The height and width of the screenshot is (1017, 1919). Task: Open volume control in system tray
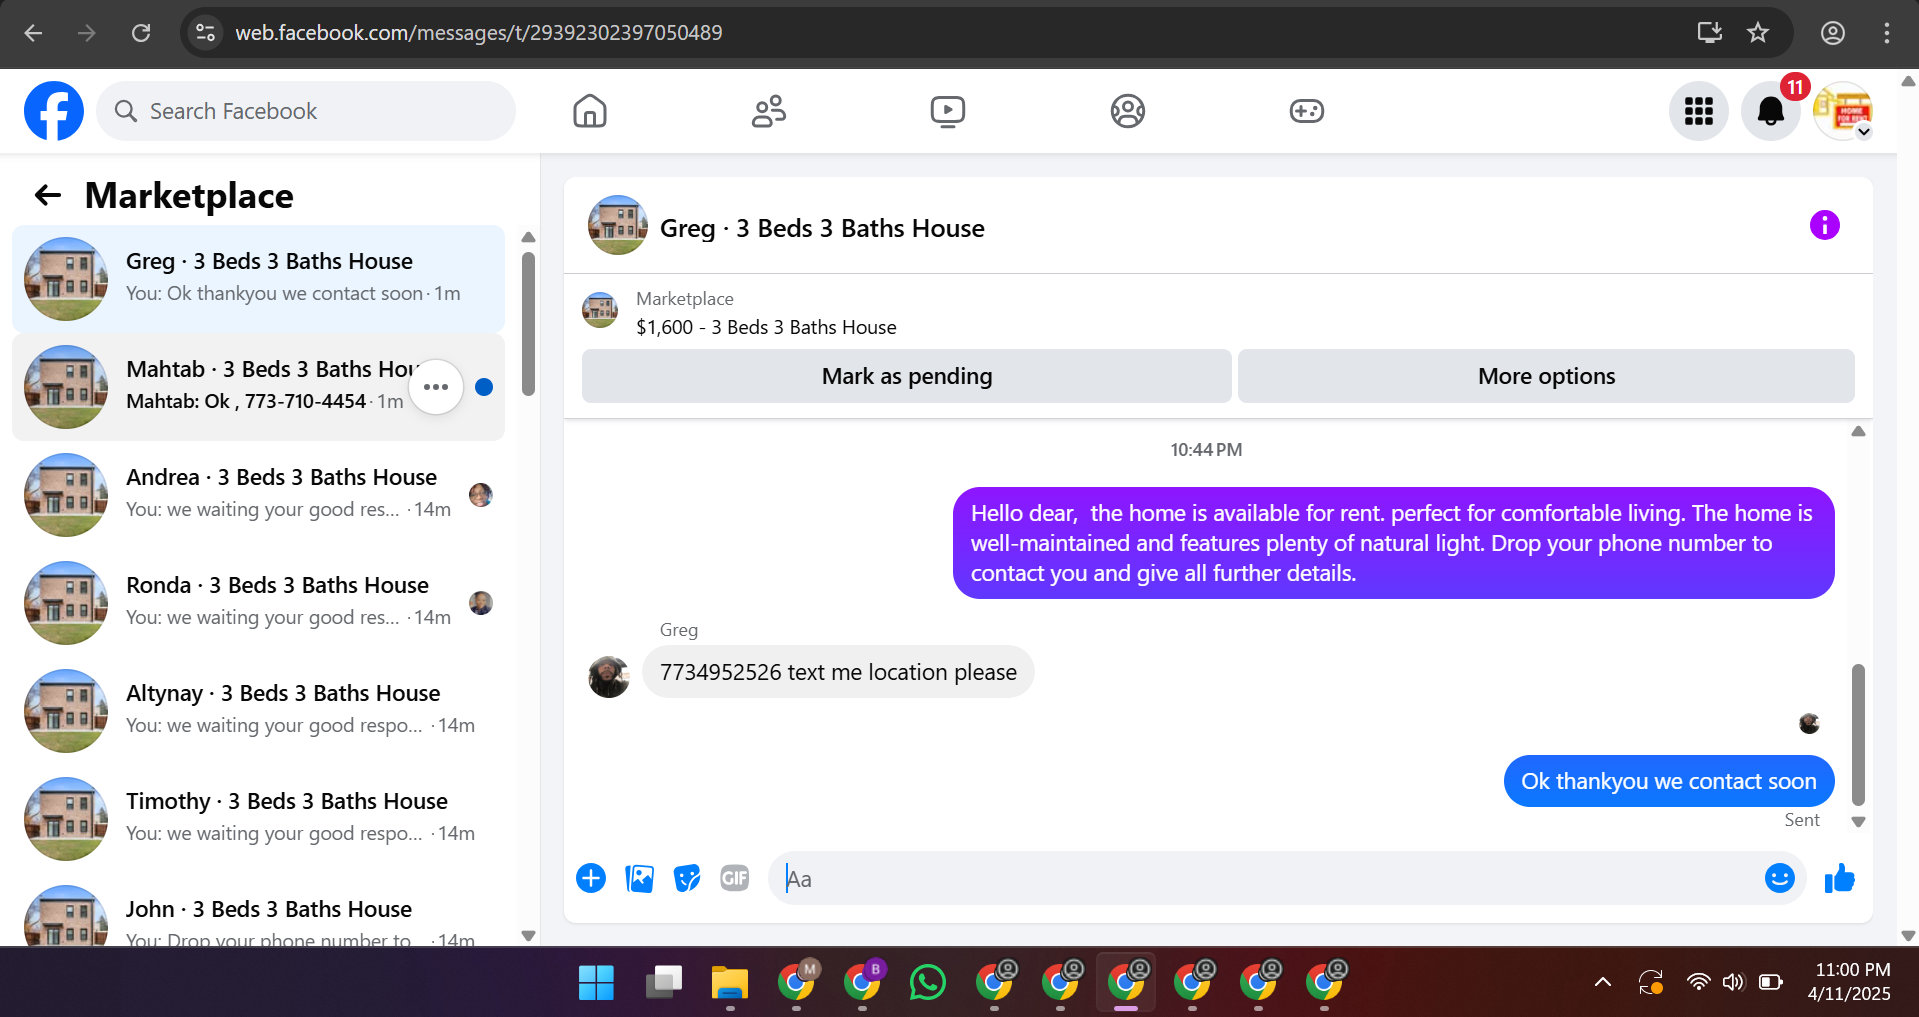[x=1733, y=982]
